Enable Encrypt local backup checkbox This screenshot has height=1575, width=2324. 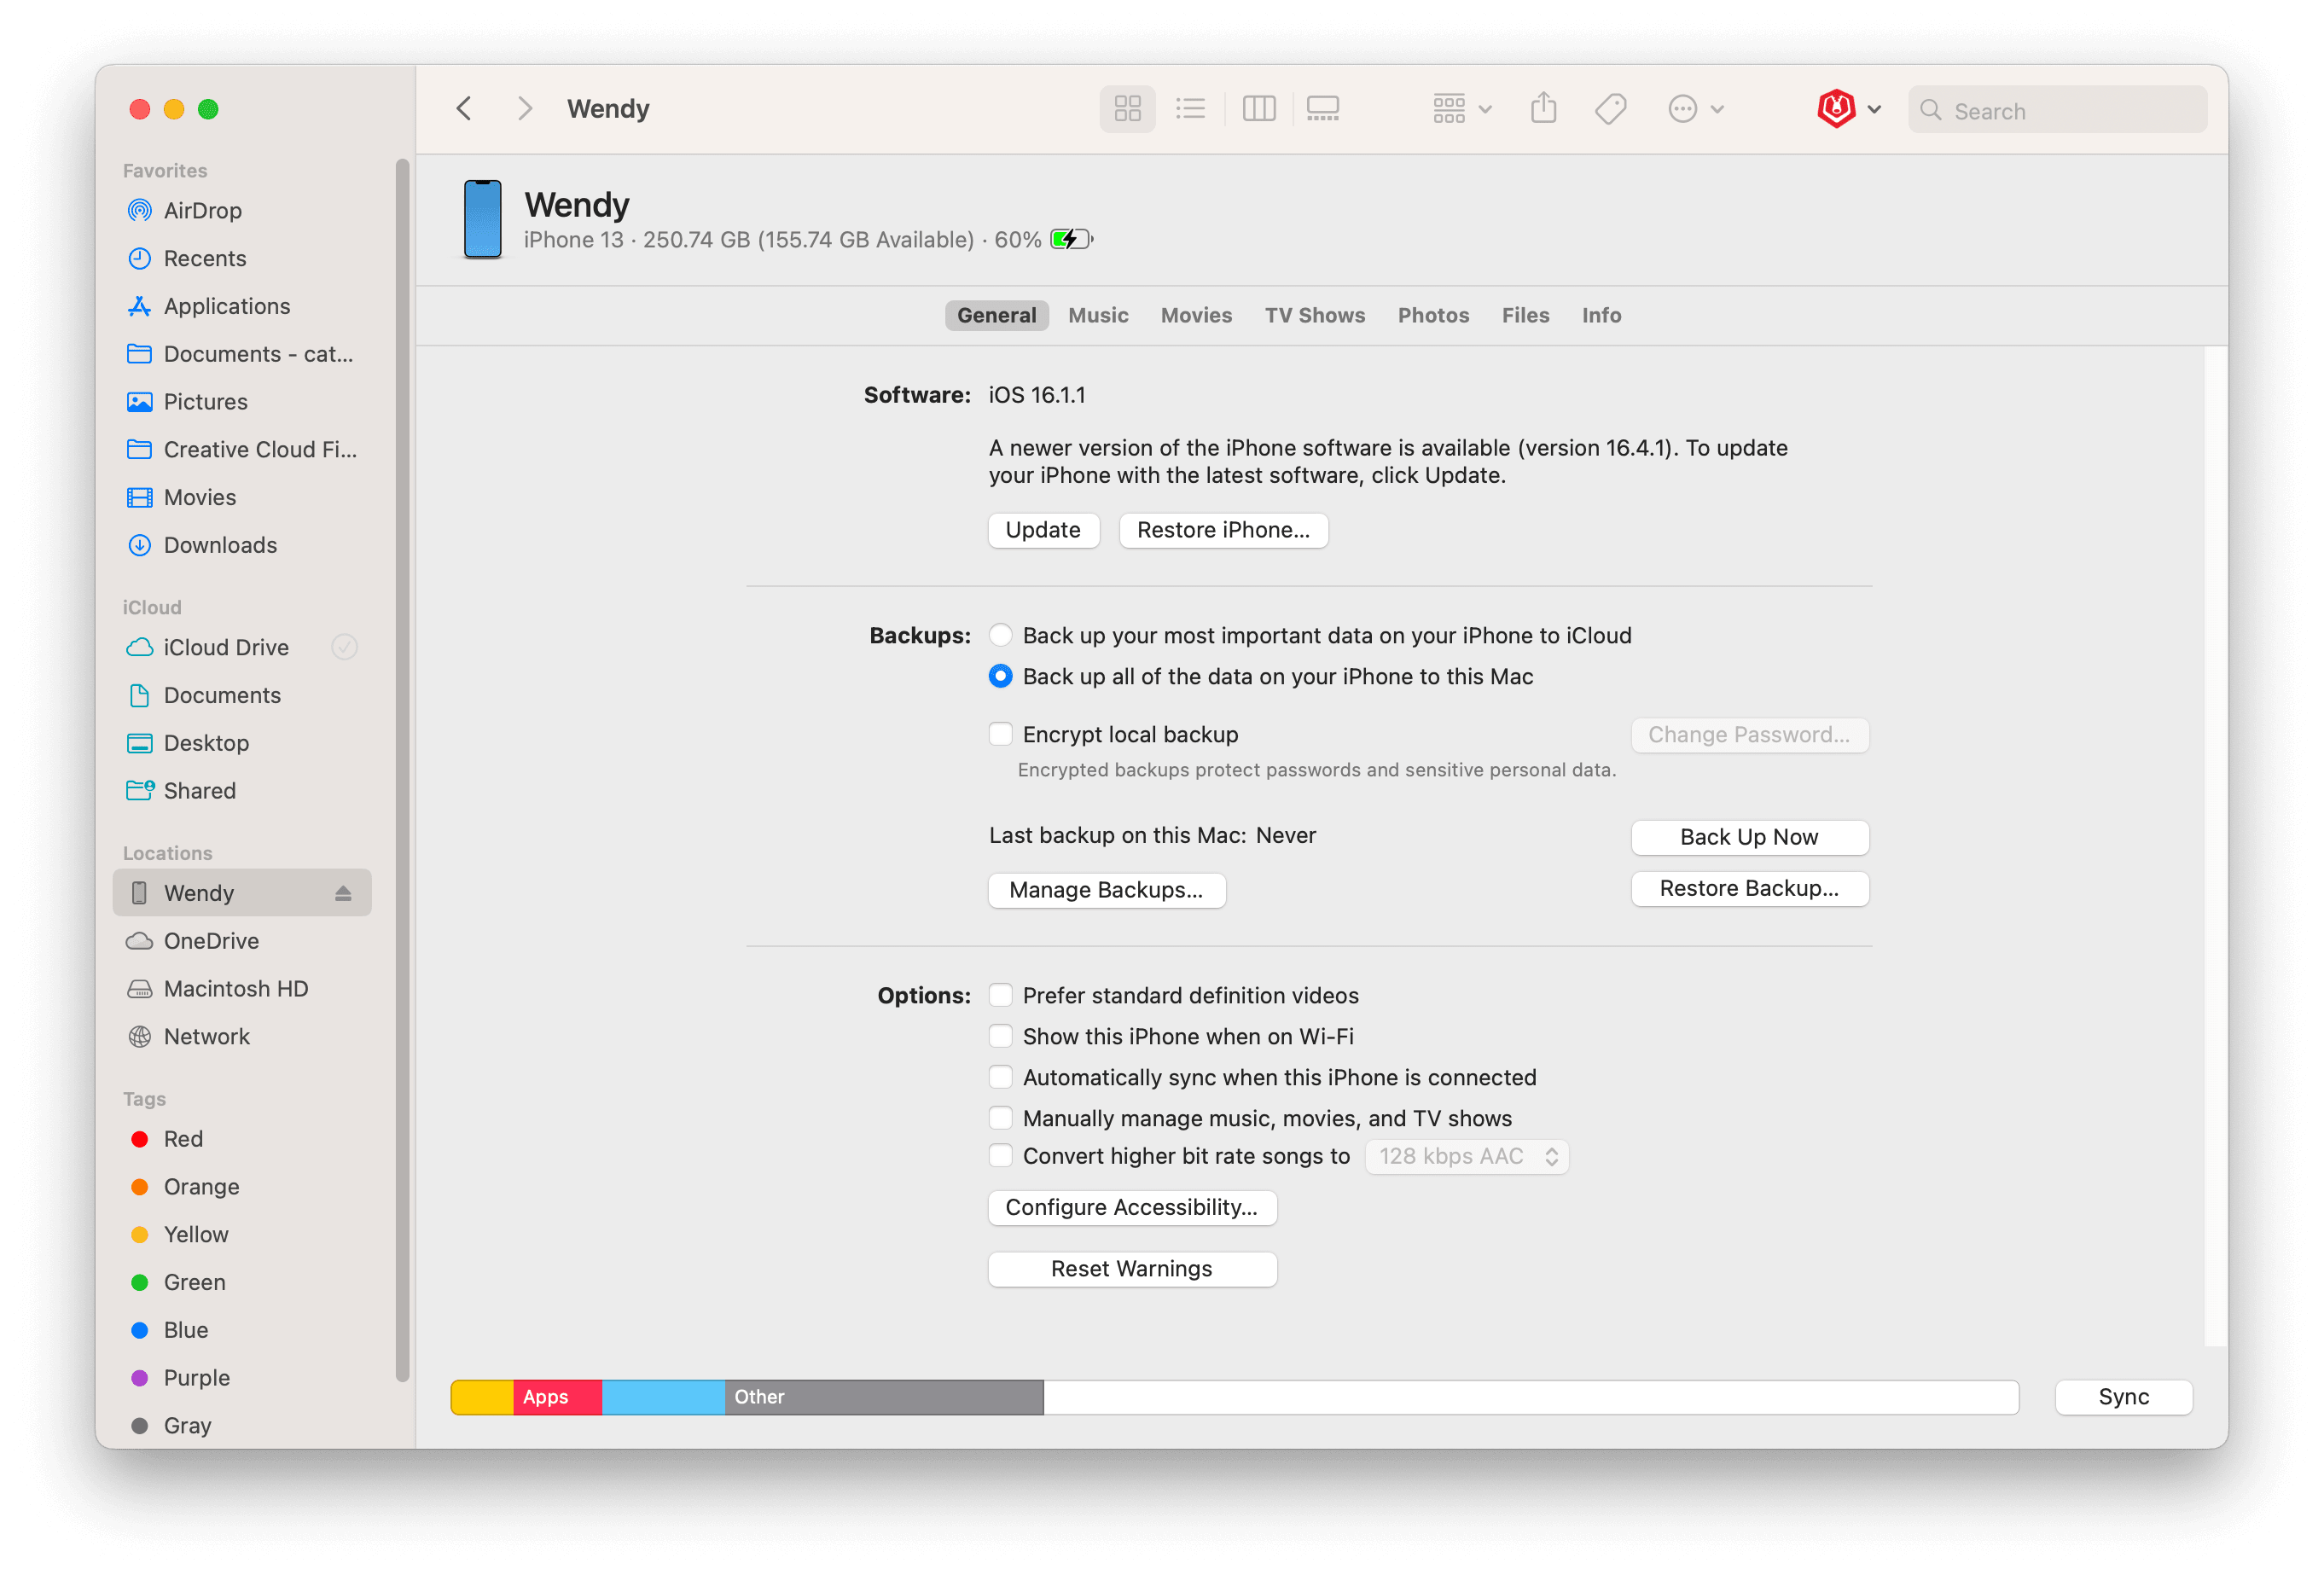coord(1000,735)
